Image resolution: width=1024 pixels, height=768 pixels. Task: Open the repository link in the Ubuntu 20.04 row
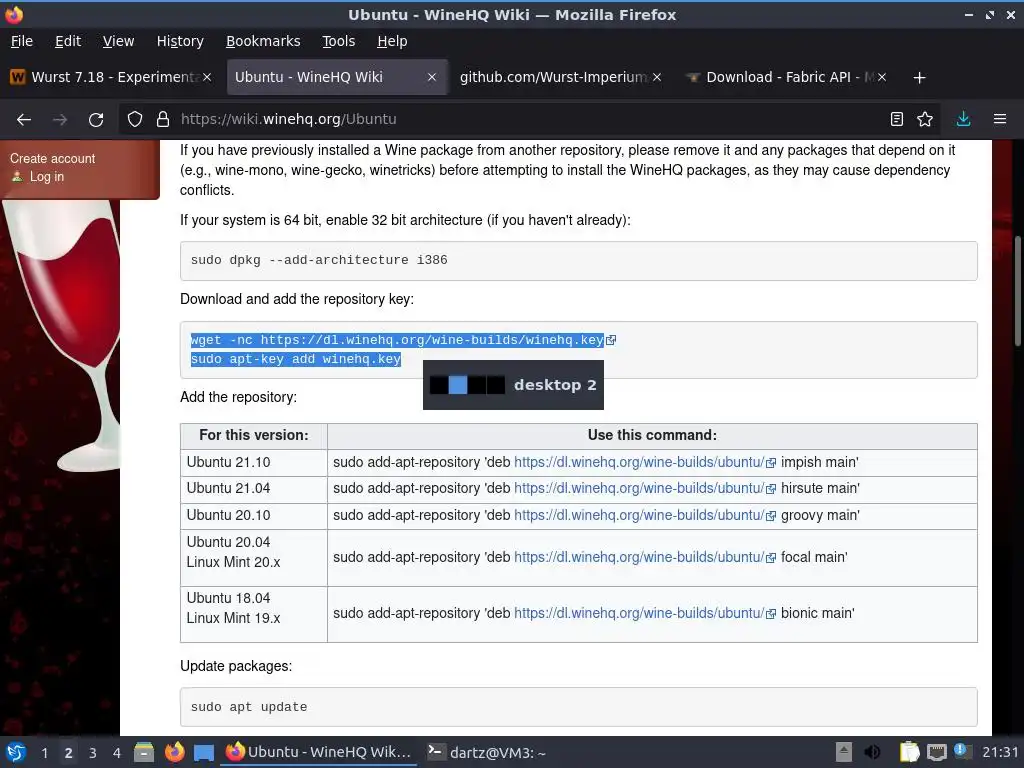[639, 557]
